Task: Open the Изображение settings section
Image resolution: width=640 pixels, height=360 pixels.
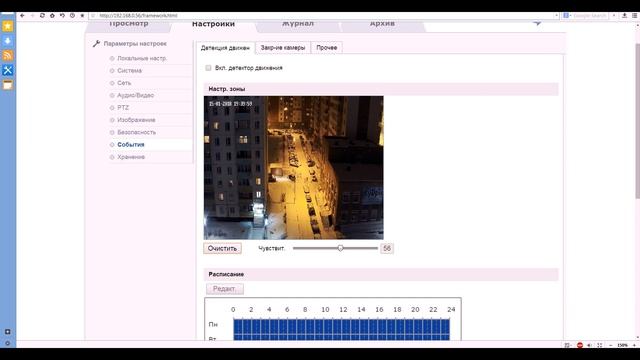Action: pos(136,120)
